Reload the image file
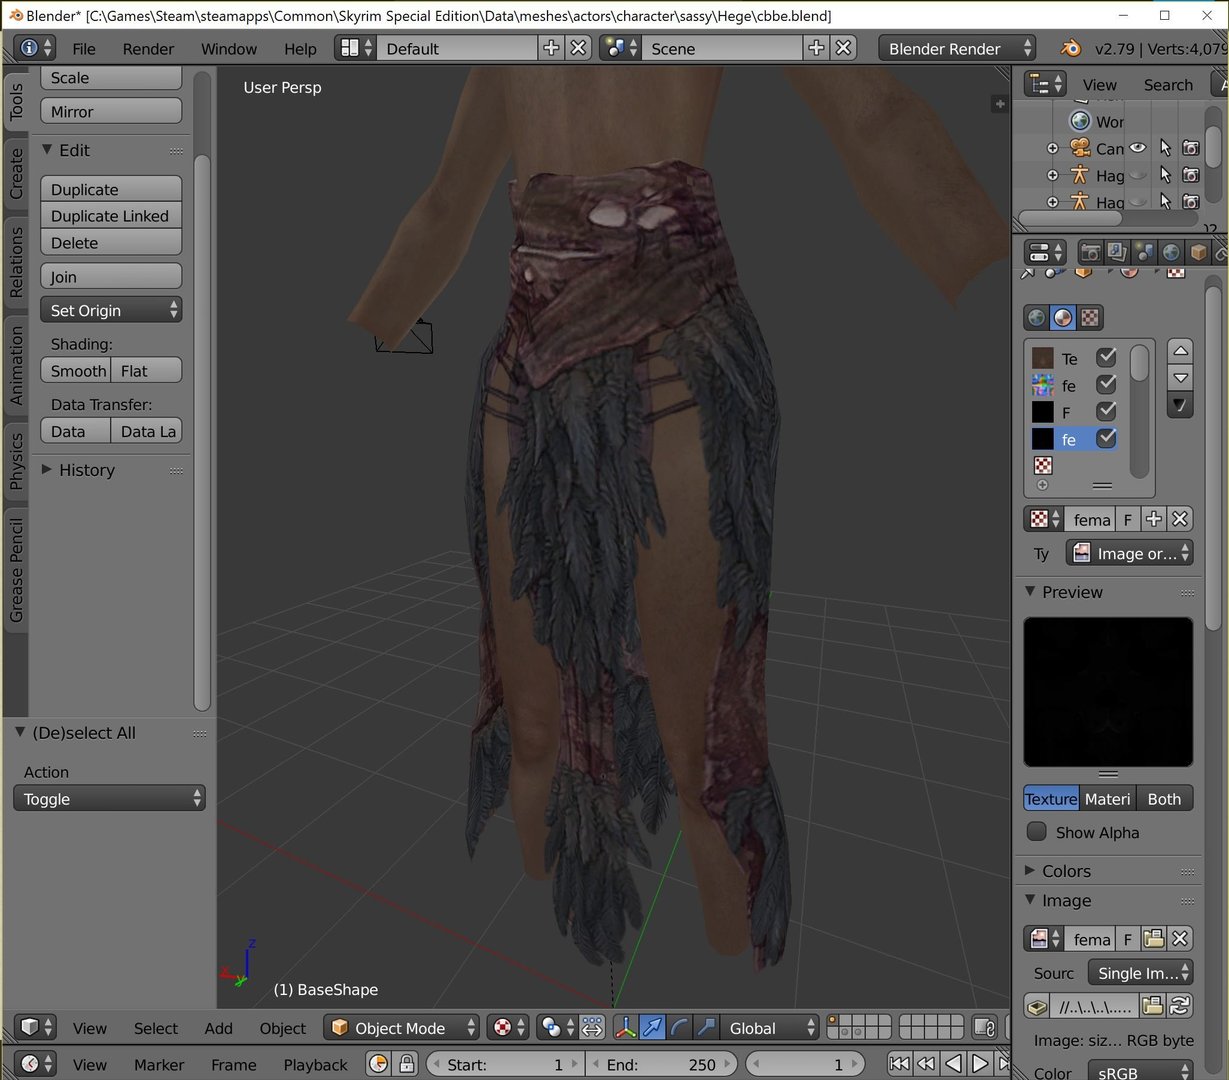This screenshot has height=1080, width=1229. (1180, 1006)
